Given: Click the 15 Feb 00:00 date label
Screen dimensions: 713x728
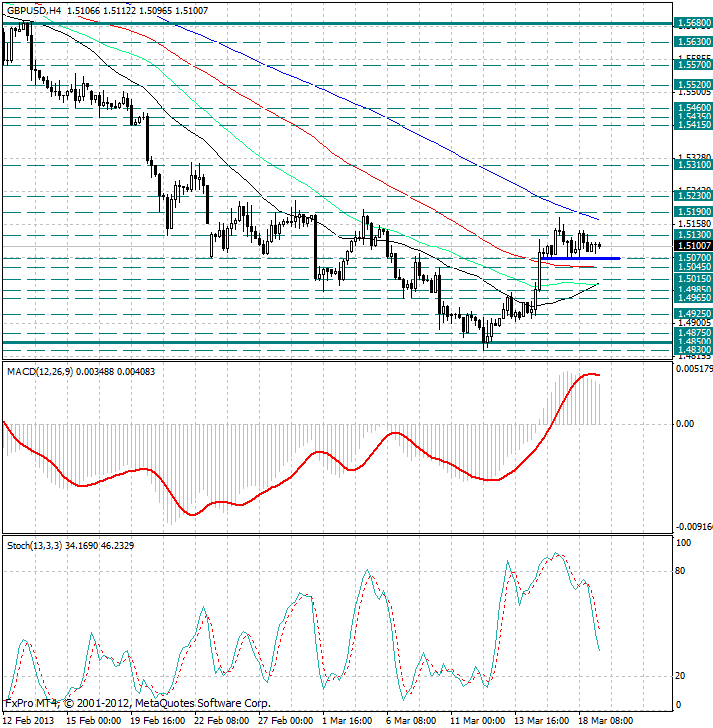Looking at the screenshot, I should (x=94, y=721).
